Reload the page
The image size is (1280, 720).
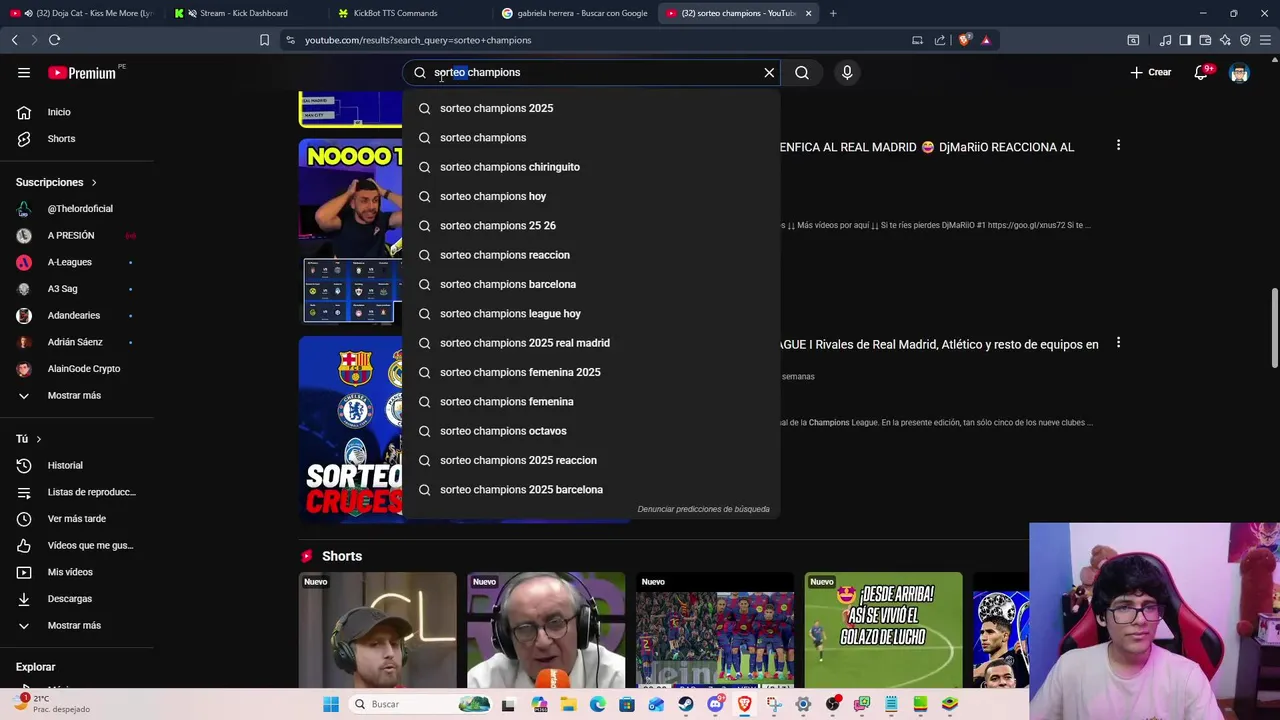(54, 40)
